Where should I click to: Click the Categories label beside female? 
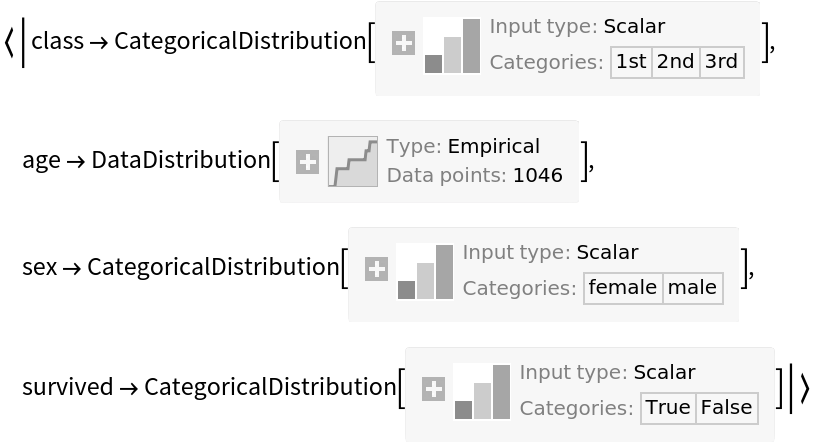click(519, 288)
